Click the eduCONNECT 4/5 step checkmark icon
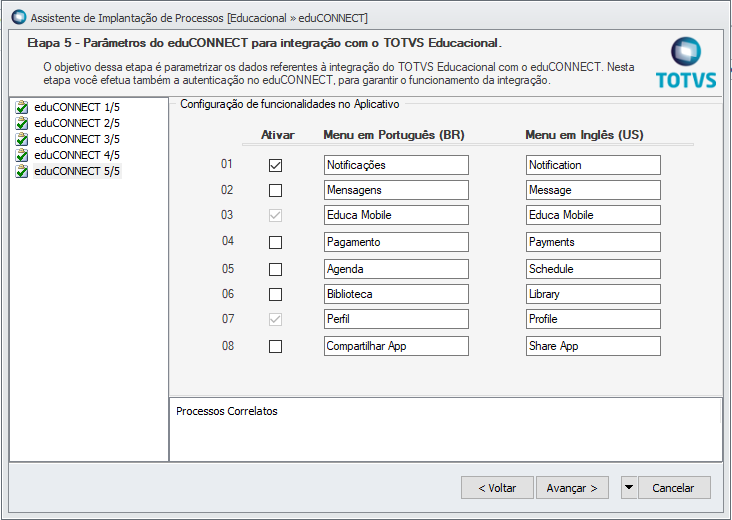Viewport: 732px width, 520px height. pos(22,155)
